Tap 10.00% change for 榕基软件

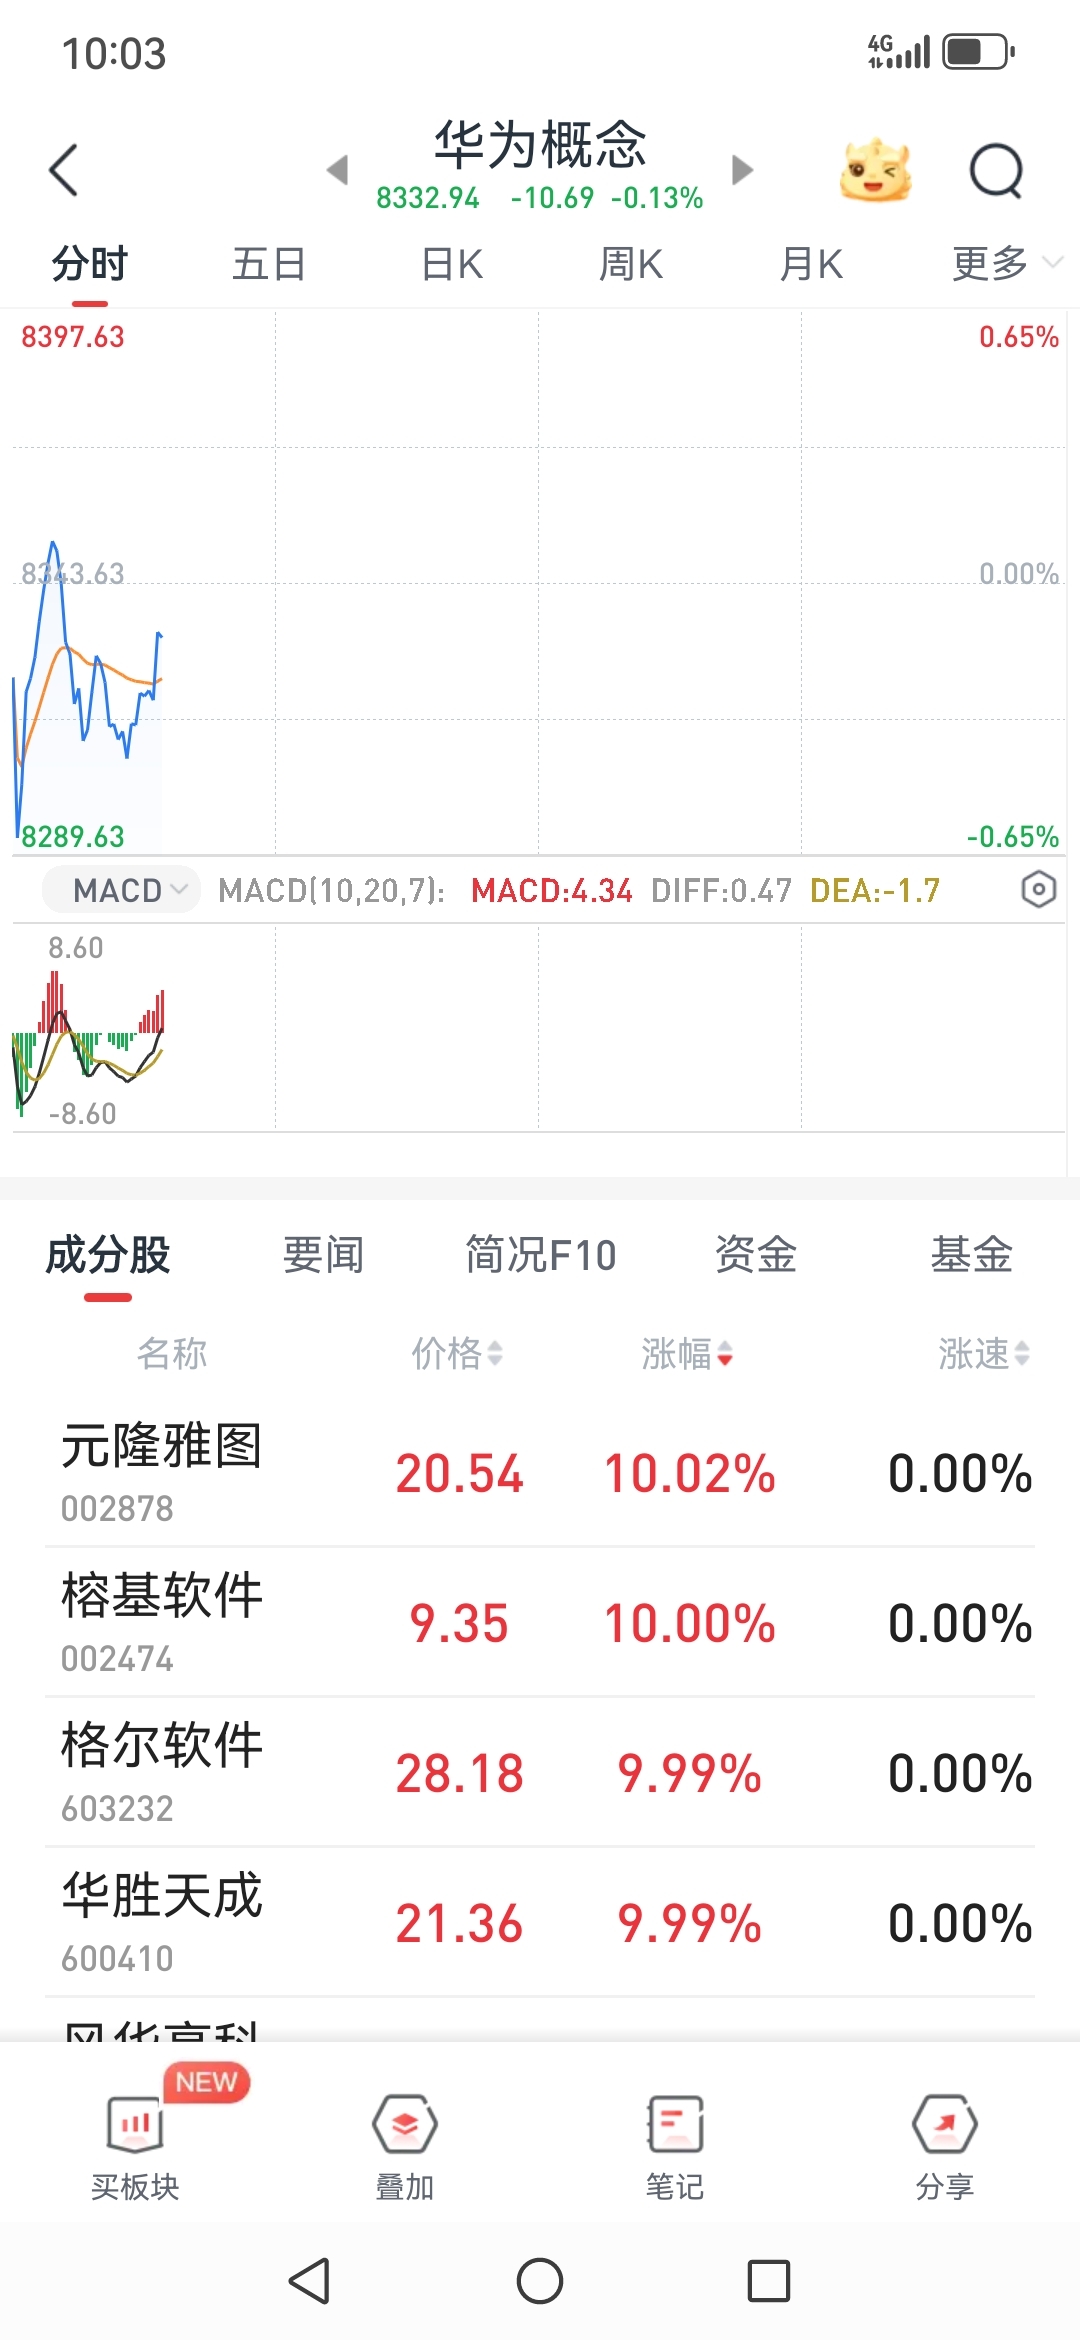tap(690, 1624)
